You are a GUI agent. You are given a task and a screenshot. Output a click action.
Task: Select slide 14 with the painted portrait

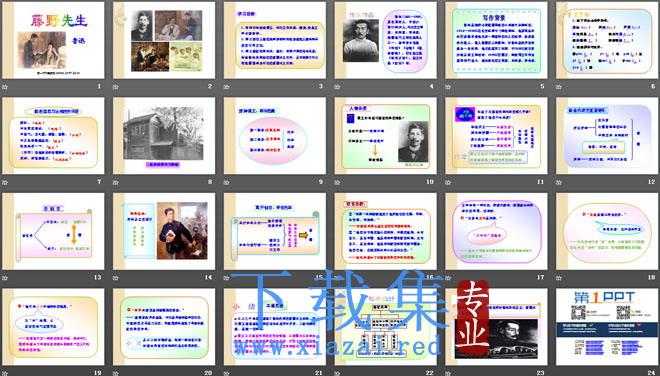pyautogui.click(x=164, y=231)
